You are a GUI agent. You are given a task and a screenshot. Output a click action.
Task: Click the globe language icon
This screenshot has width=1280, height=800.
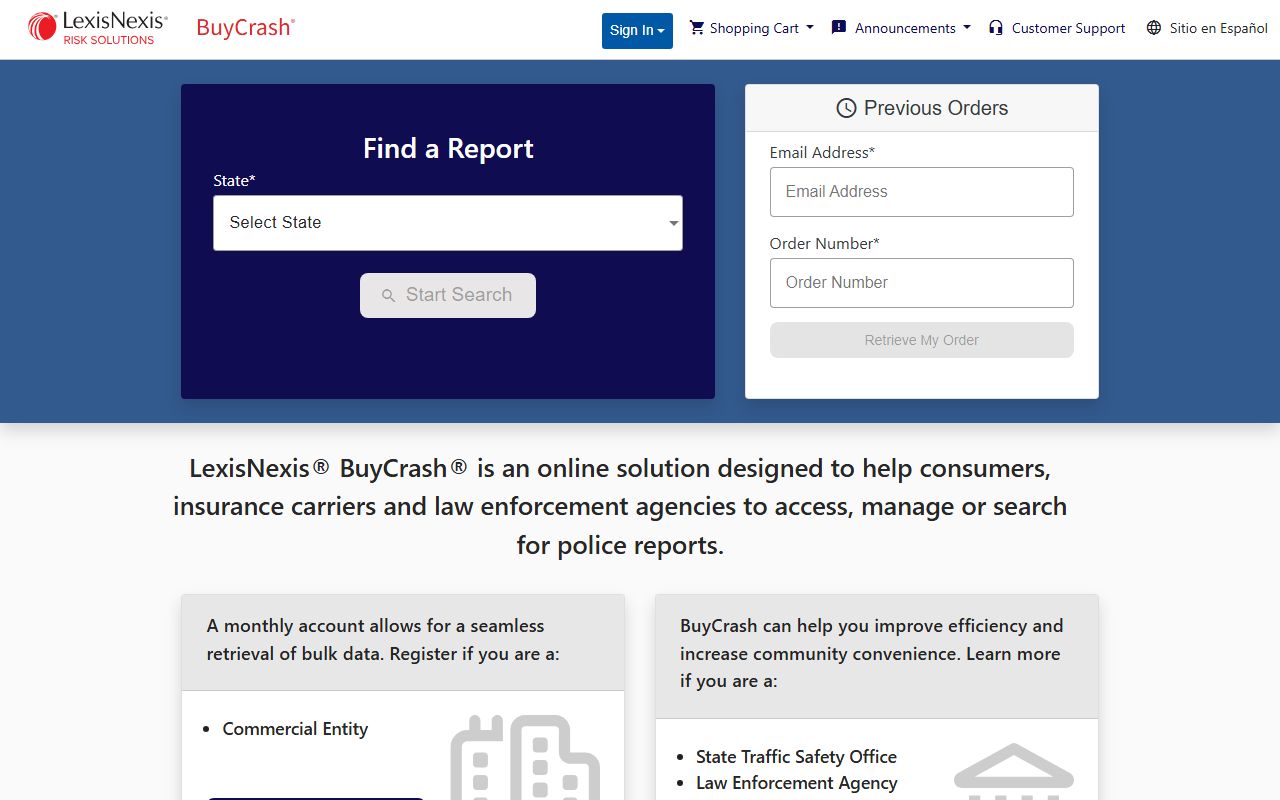point(1154,28)
